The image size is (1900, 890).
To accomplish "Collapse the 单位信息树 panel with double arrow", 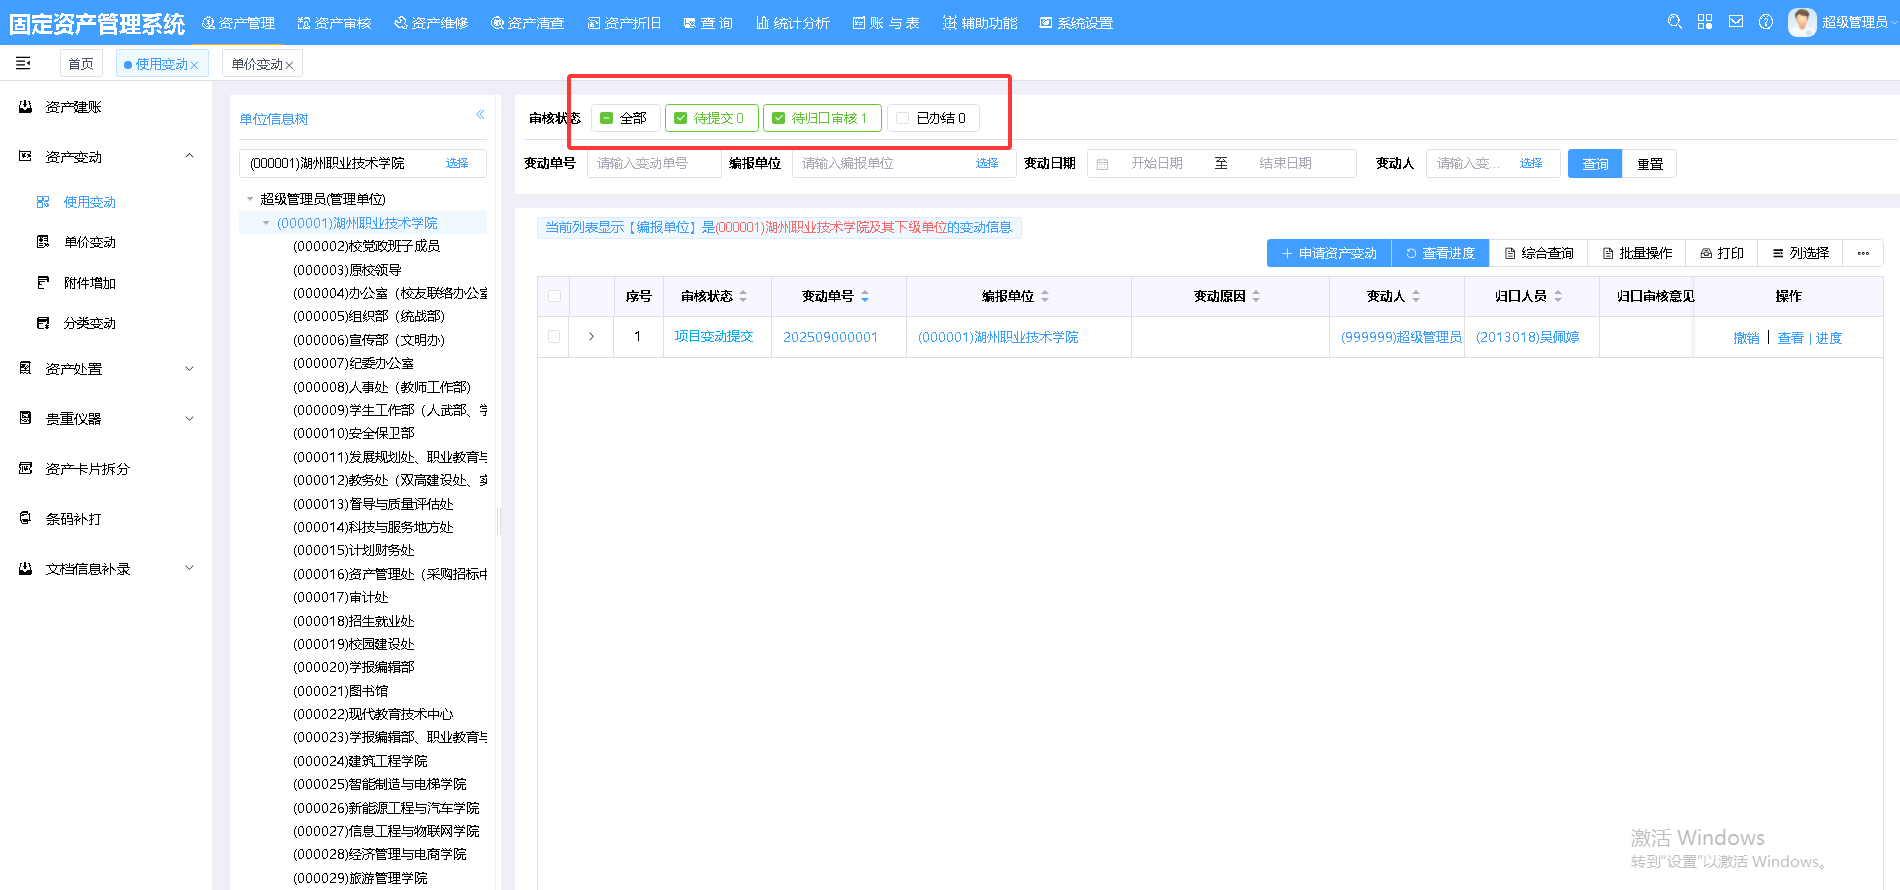I will (x=480, y=115).
